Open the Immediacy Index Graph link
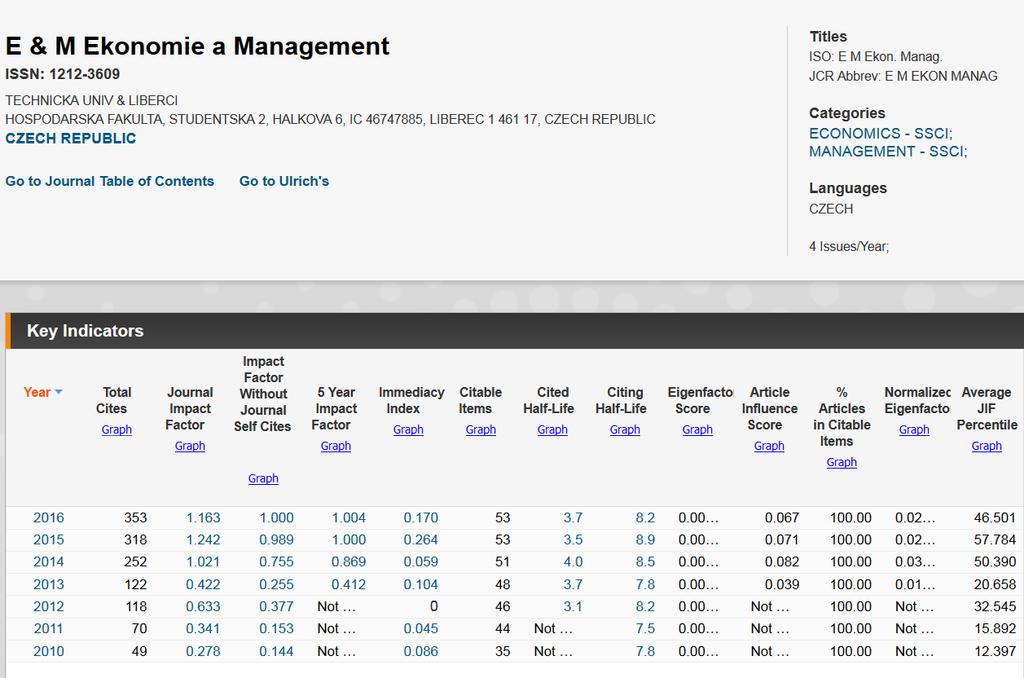Screen dimensions: 1024x678 tap(408, 429)
